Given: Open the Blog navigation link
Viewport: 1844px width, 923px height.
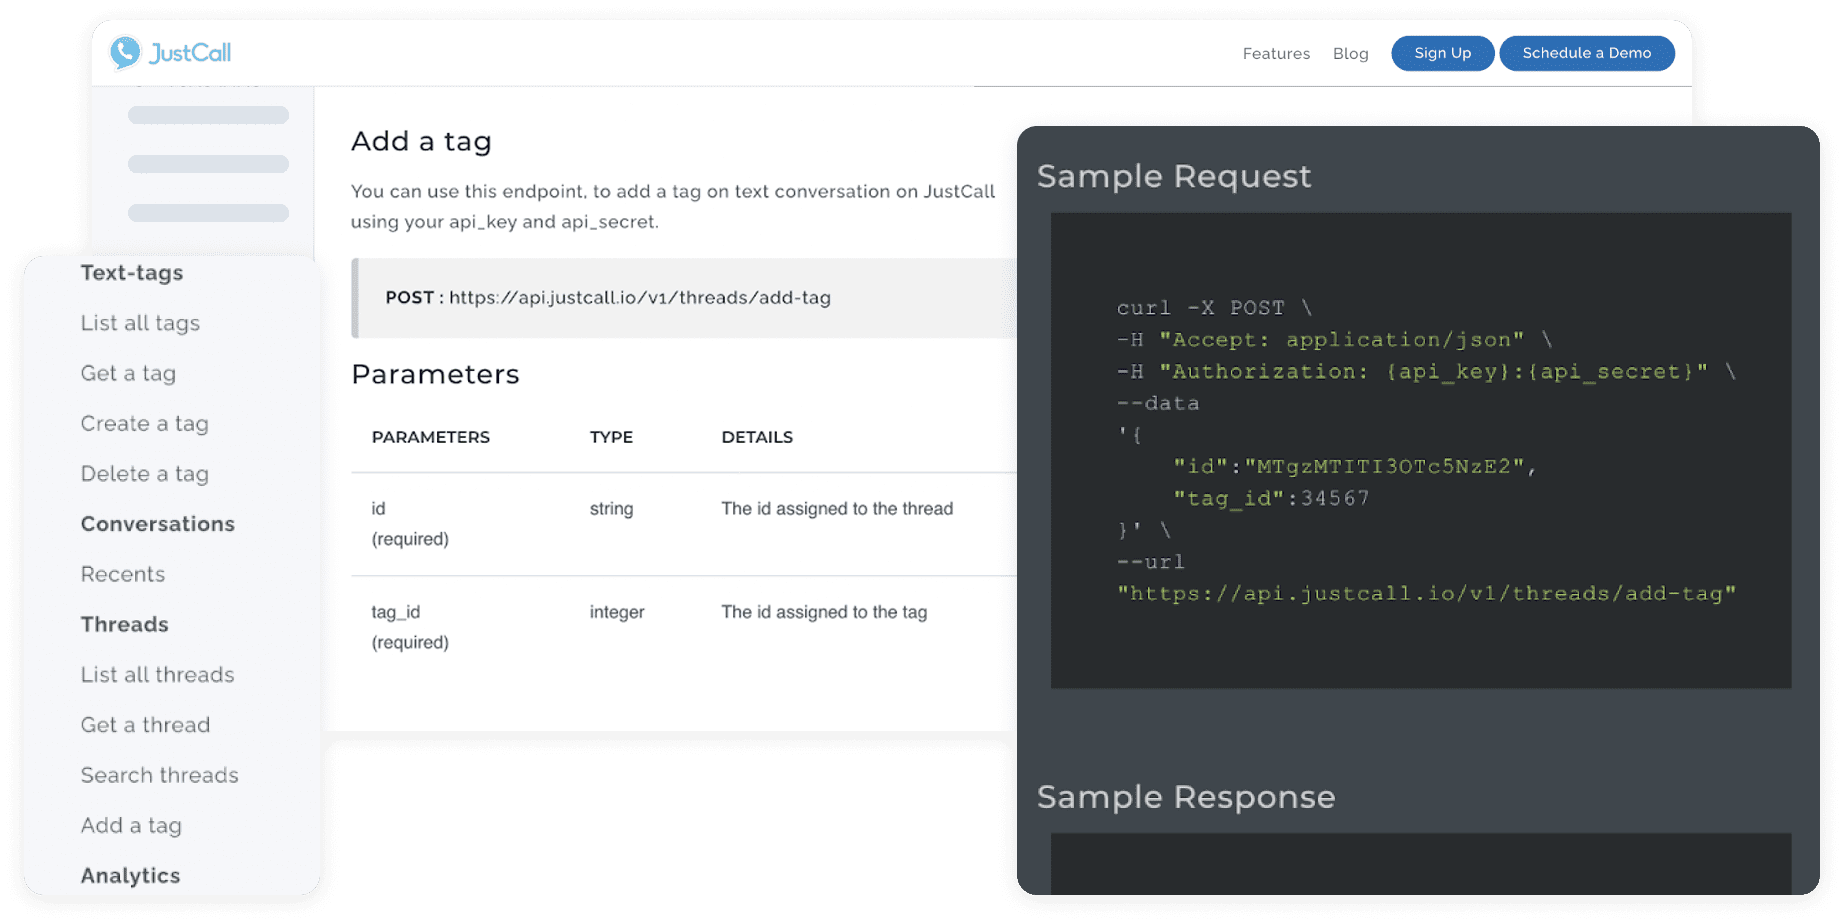Looking at the screenshot, I should point(1350,54).
